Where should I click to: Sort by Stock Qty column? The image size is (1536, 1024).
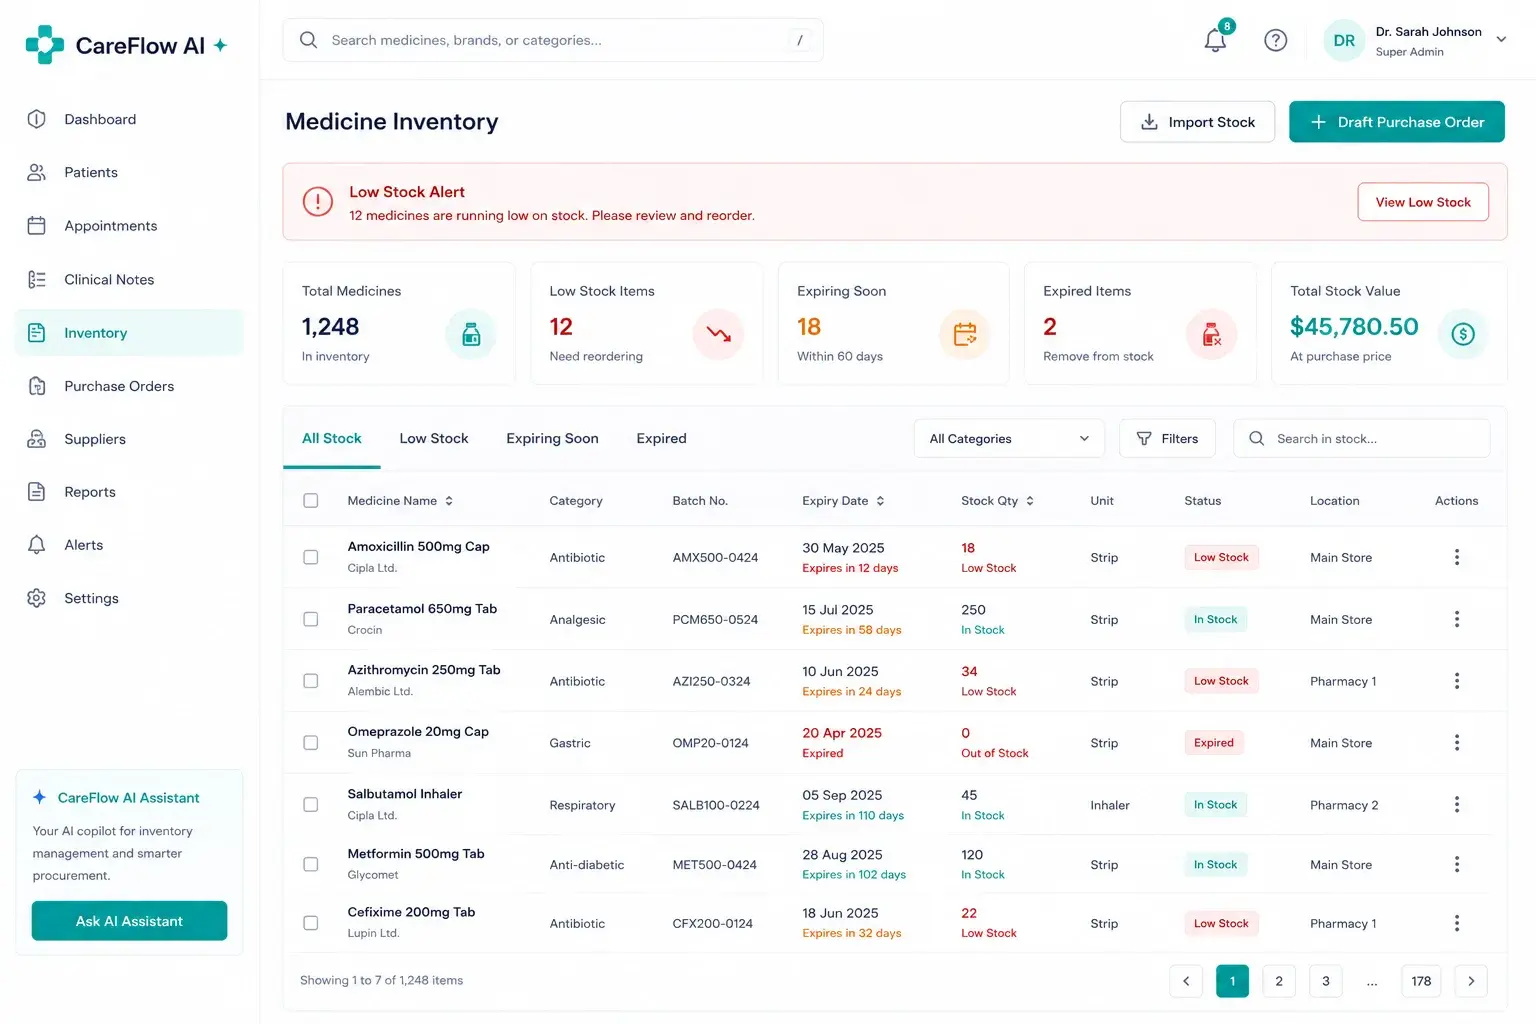coord(997,501)
